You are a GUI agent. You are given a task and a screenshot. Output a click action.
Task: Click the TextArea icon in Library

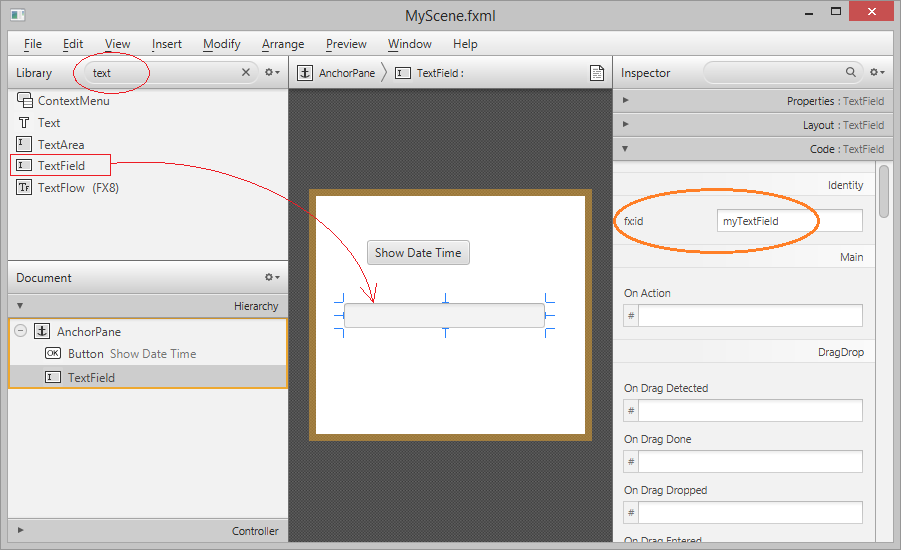[x=24, y=144]
